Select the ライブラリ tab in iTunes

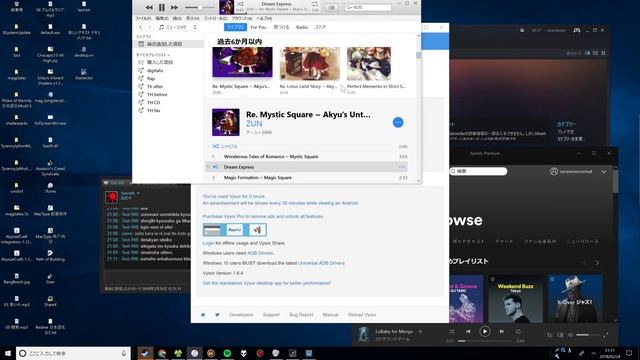(x=235, y=27)
